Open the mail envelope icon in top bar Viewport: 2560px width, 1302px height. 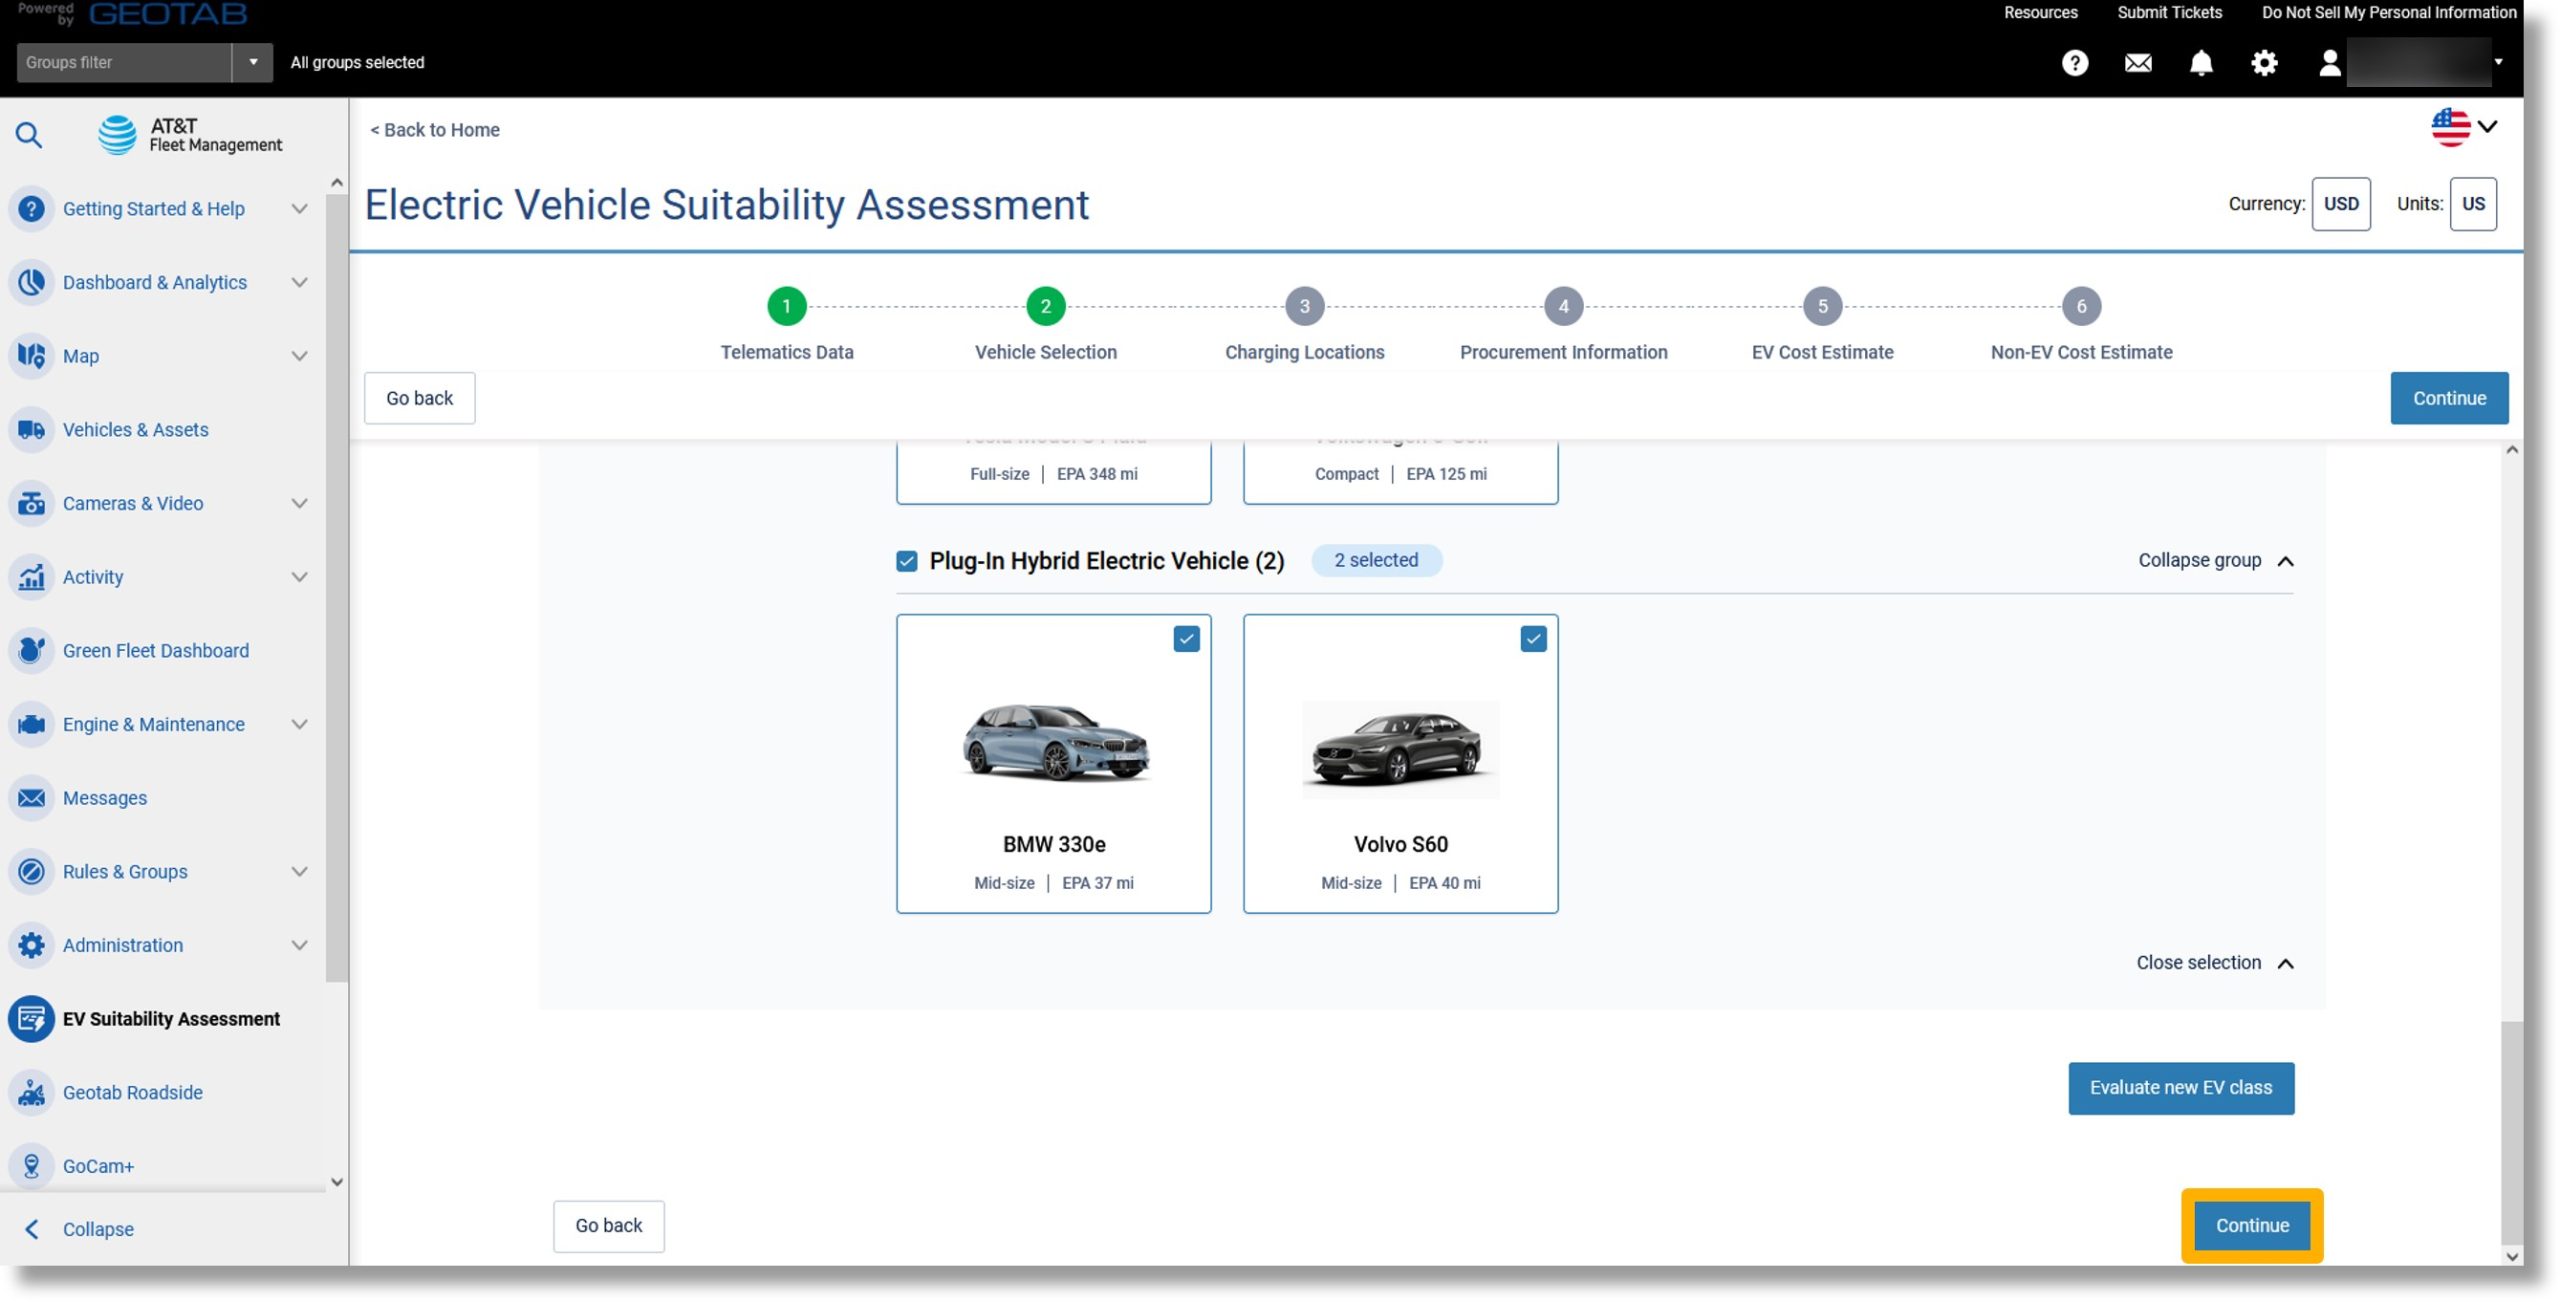pyautogui.click(x=2138, y=63)
